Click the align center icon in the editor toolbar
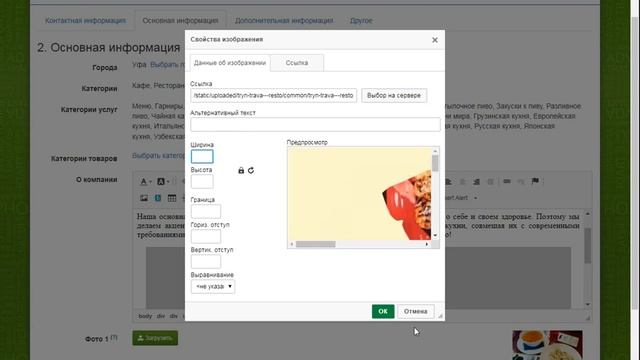This screenshot has width=640, height=360. [462, 182]
